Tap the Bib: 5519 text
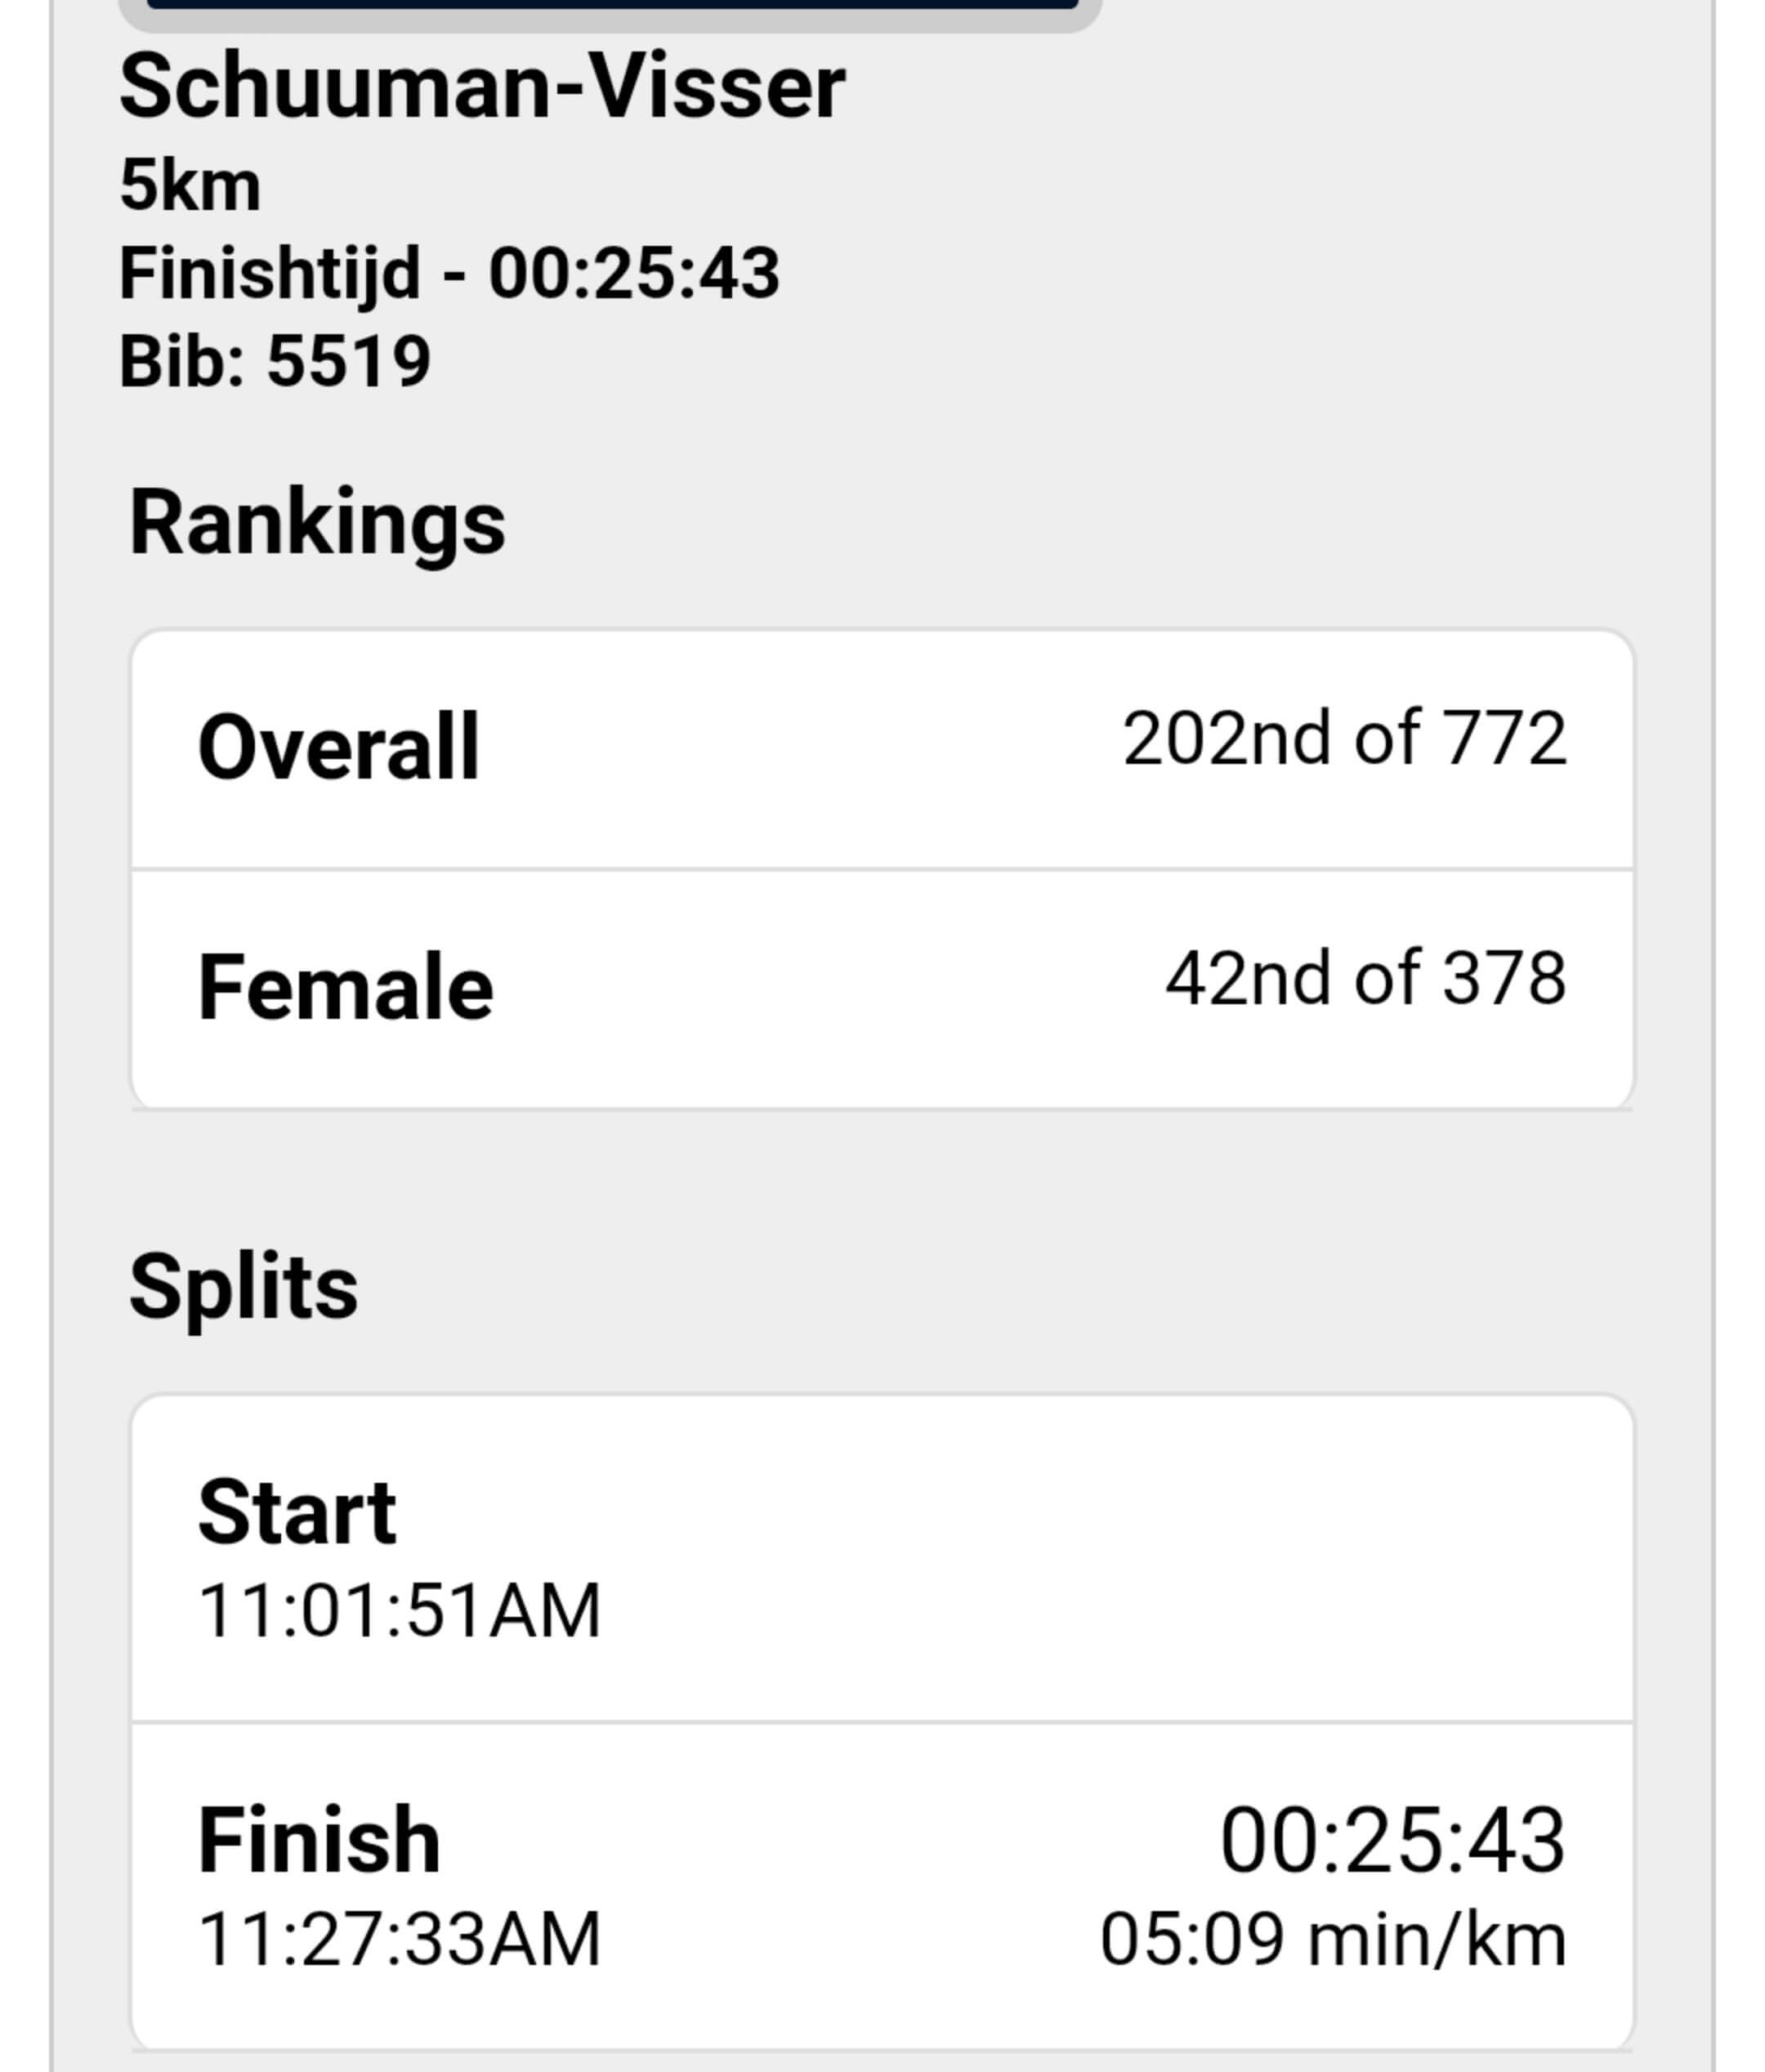The width and height of the screenshot is (1765, 2072). 275,361
